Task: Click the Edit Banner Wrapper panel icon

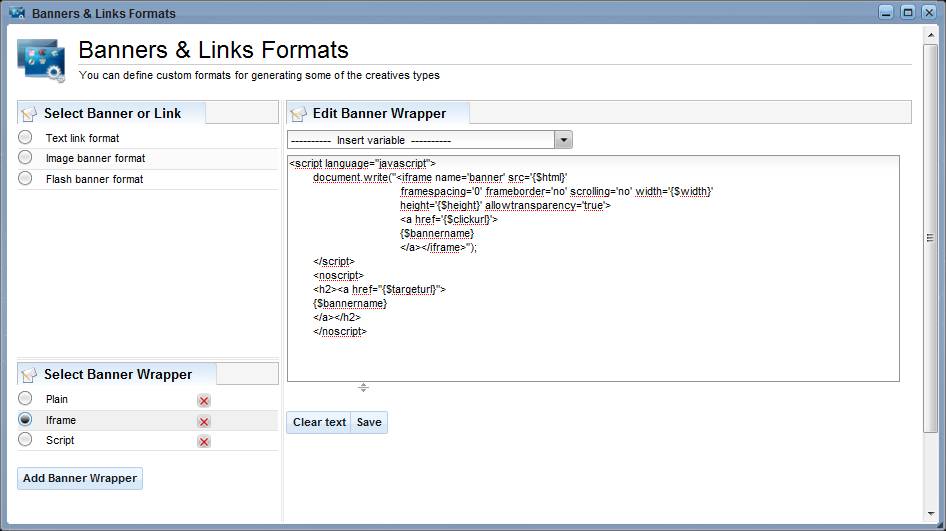Action: pyautogui.click(x=298, y=113)
